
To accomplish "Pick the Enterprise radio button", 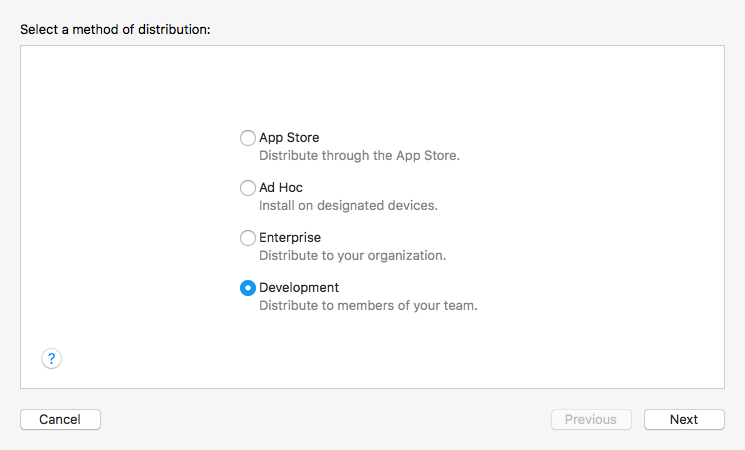I will coord(248,238).
